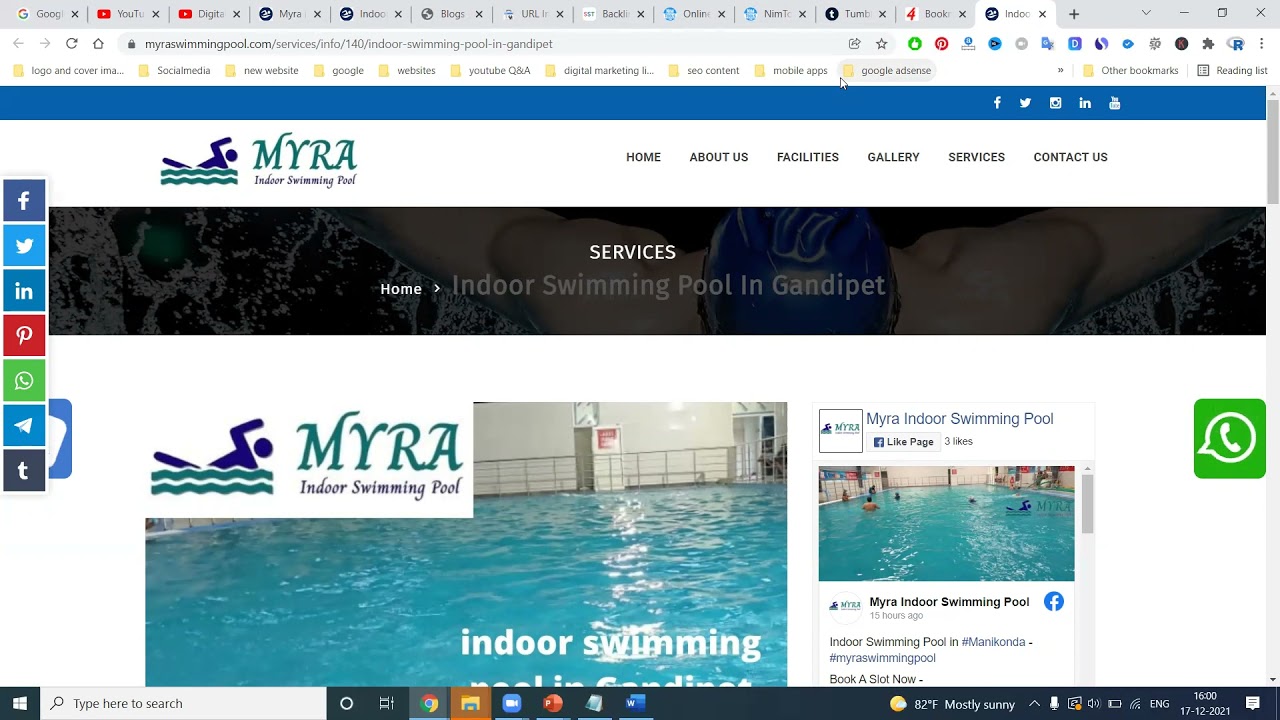This screenshot has height=720, width=1280.
Task: Open Instagram icon in the top header bar
Action: click(x=1055, y=103)
